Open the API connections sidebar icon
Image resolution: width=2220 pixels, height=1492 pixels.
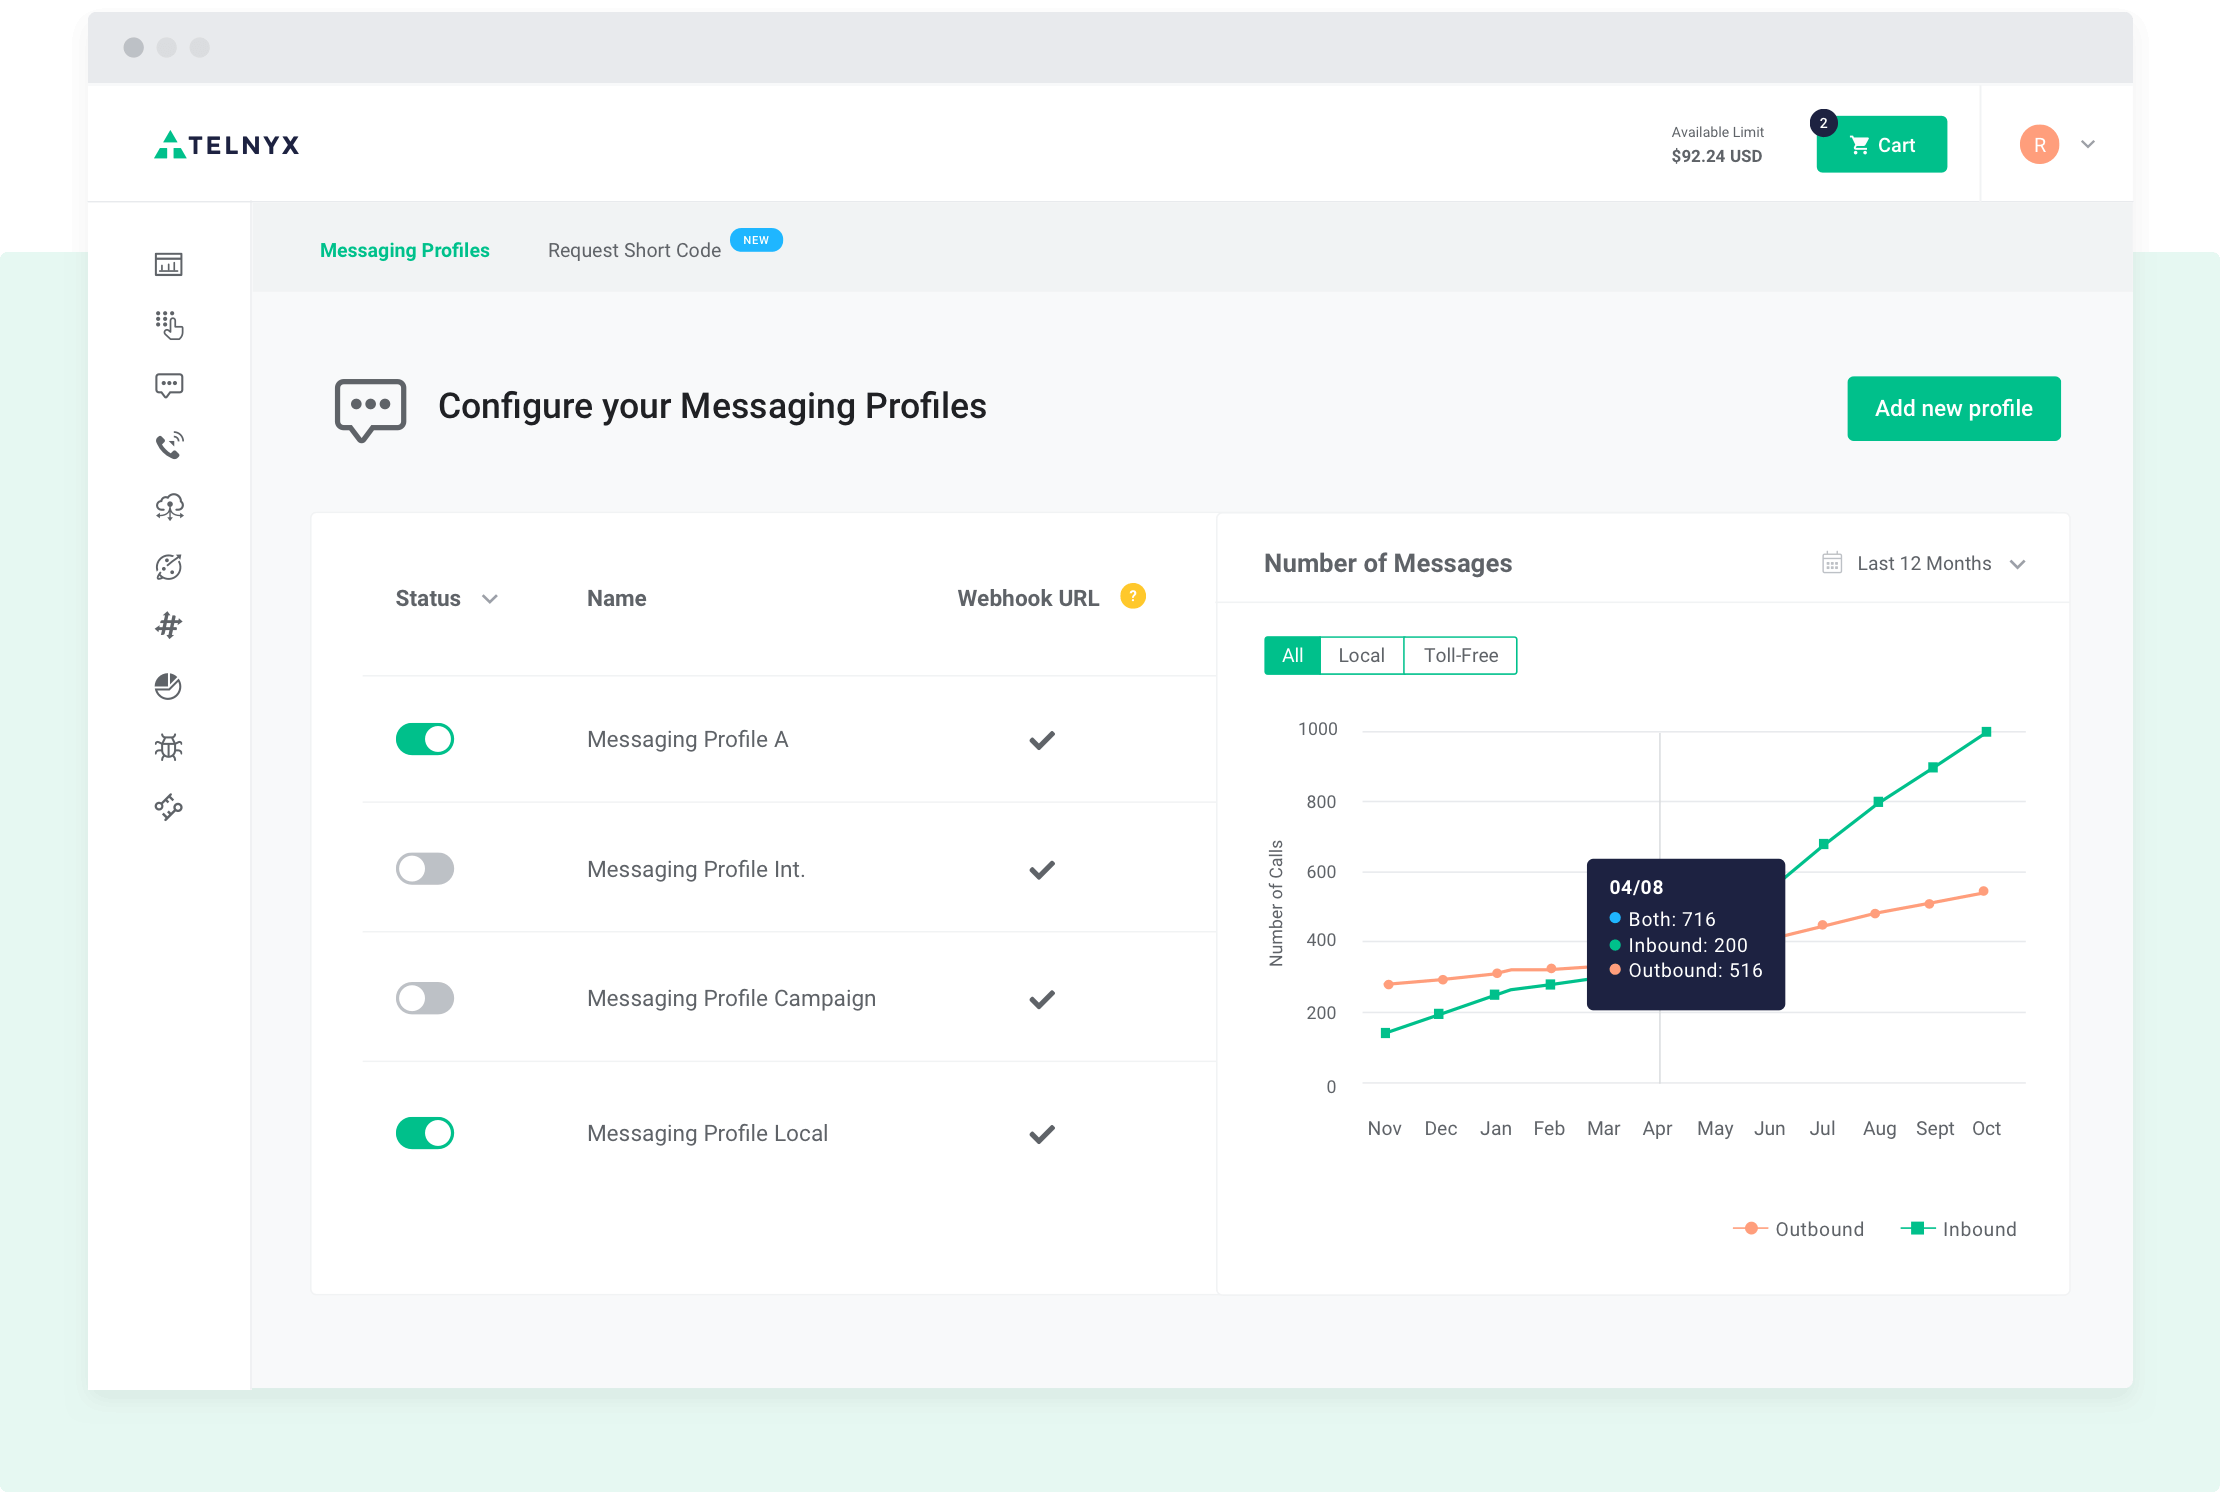[x=169, y=807]
